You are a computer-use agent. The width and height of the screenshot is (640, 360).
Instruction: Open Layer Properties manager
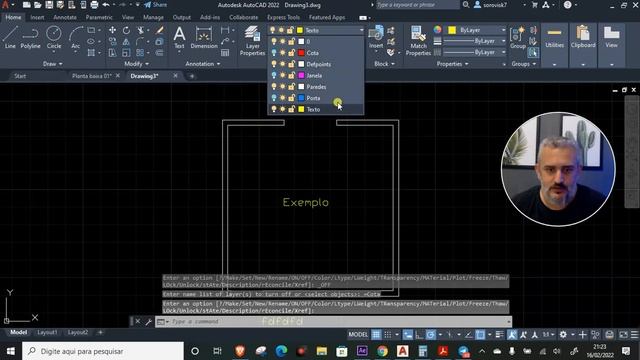coord(252,40)
